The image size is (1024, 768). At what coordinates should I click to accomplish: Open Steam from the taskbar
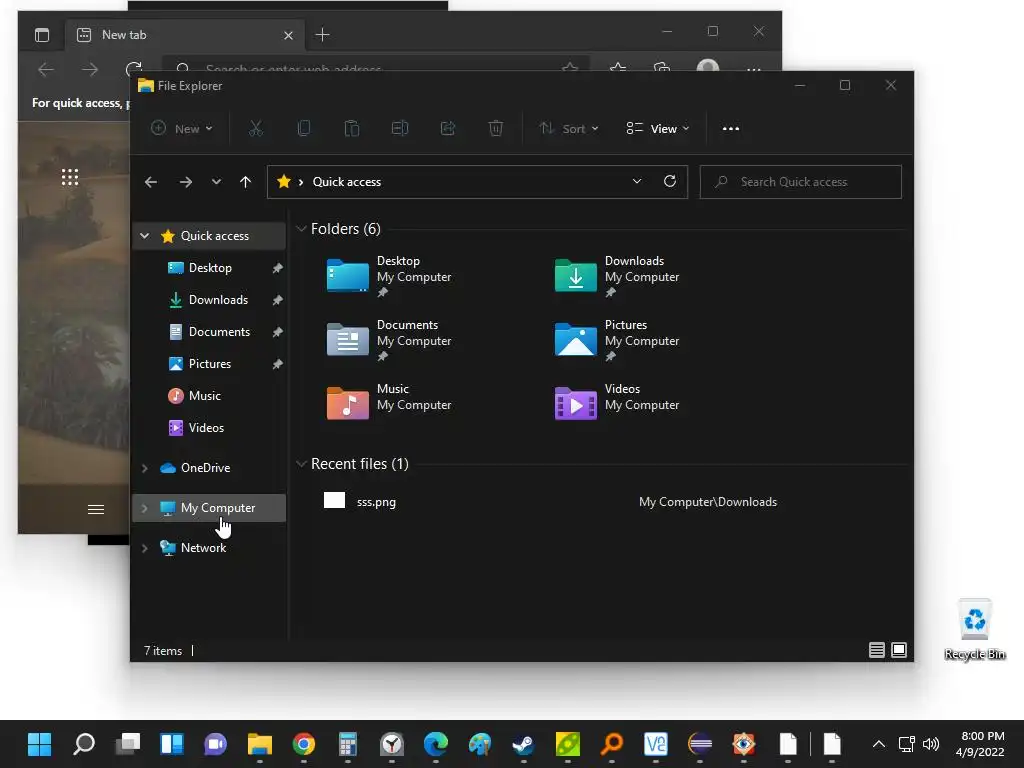pos(524,744)
